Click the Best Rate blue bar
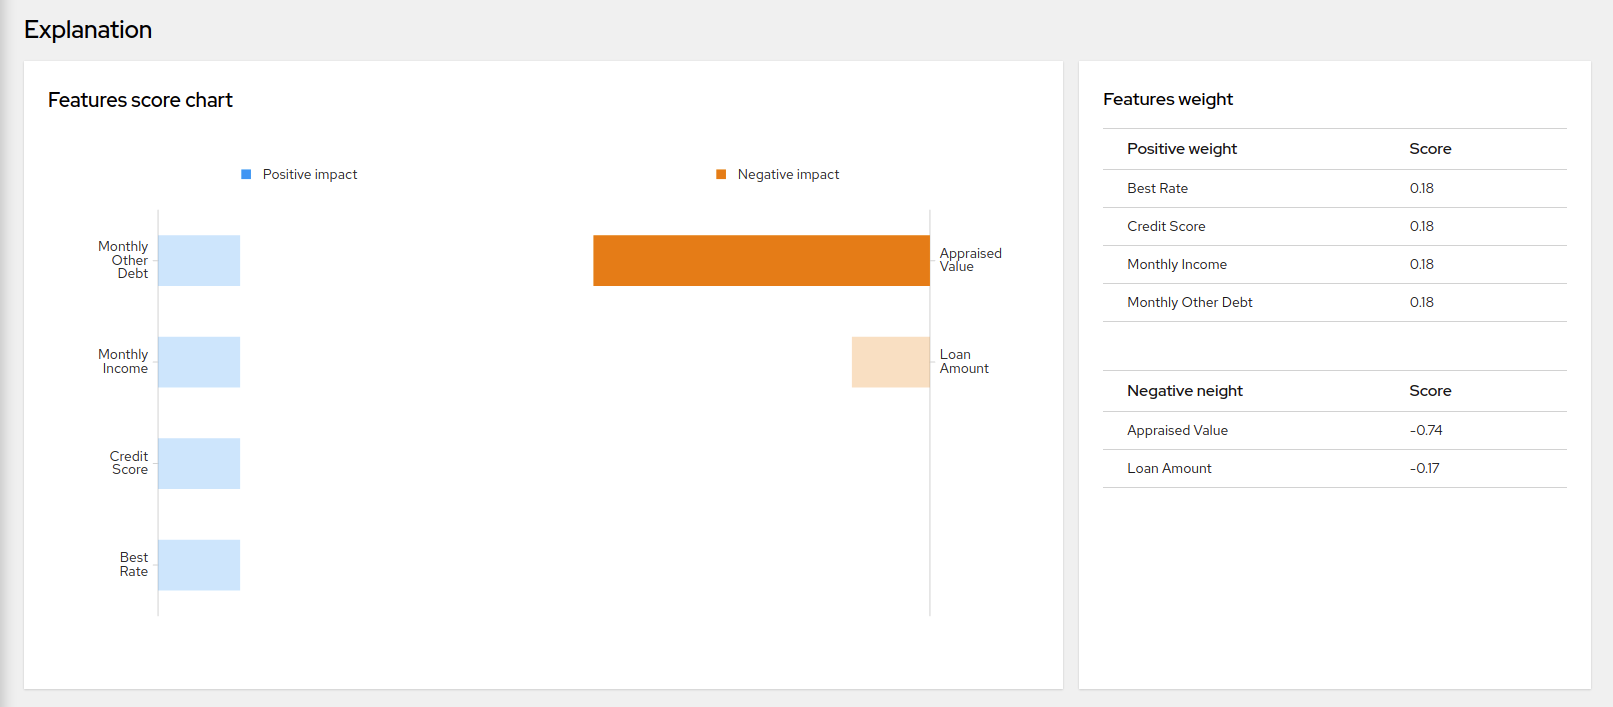 199,565
